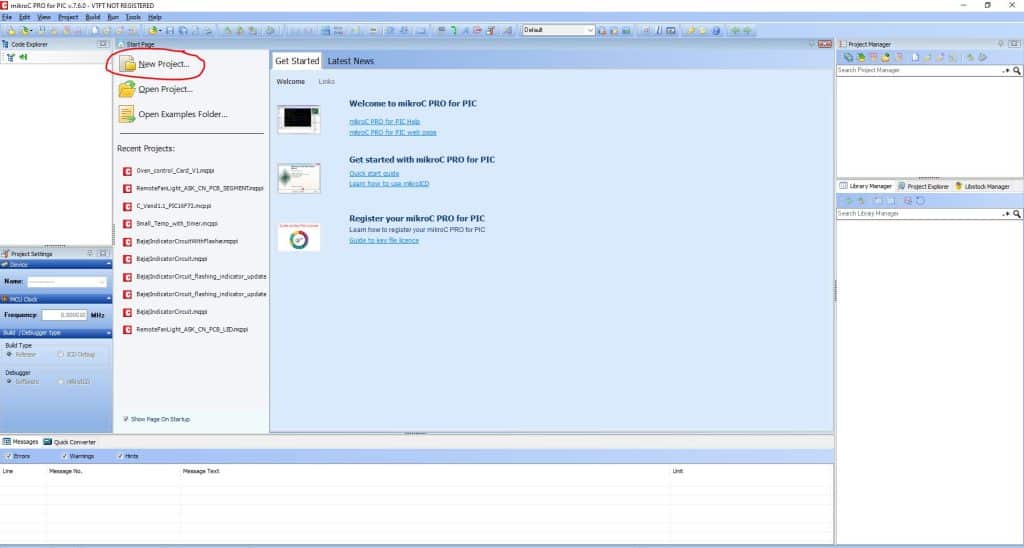Click the Get started section thumbnail image
The height and width of the screenshot is (548, 1024).
[298, 178]
